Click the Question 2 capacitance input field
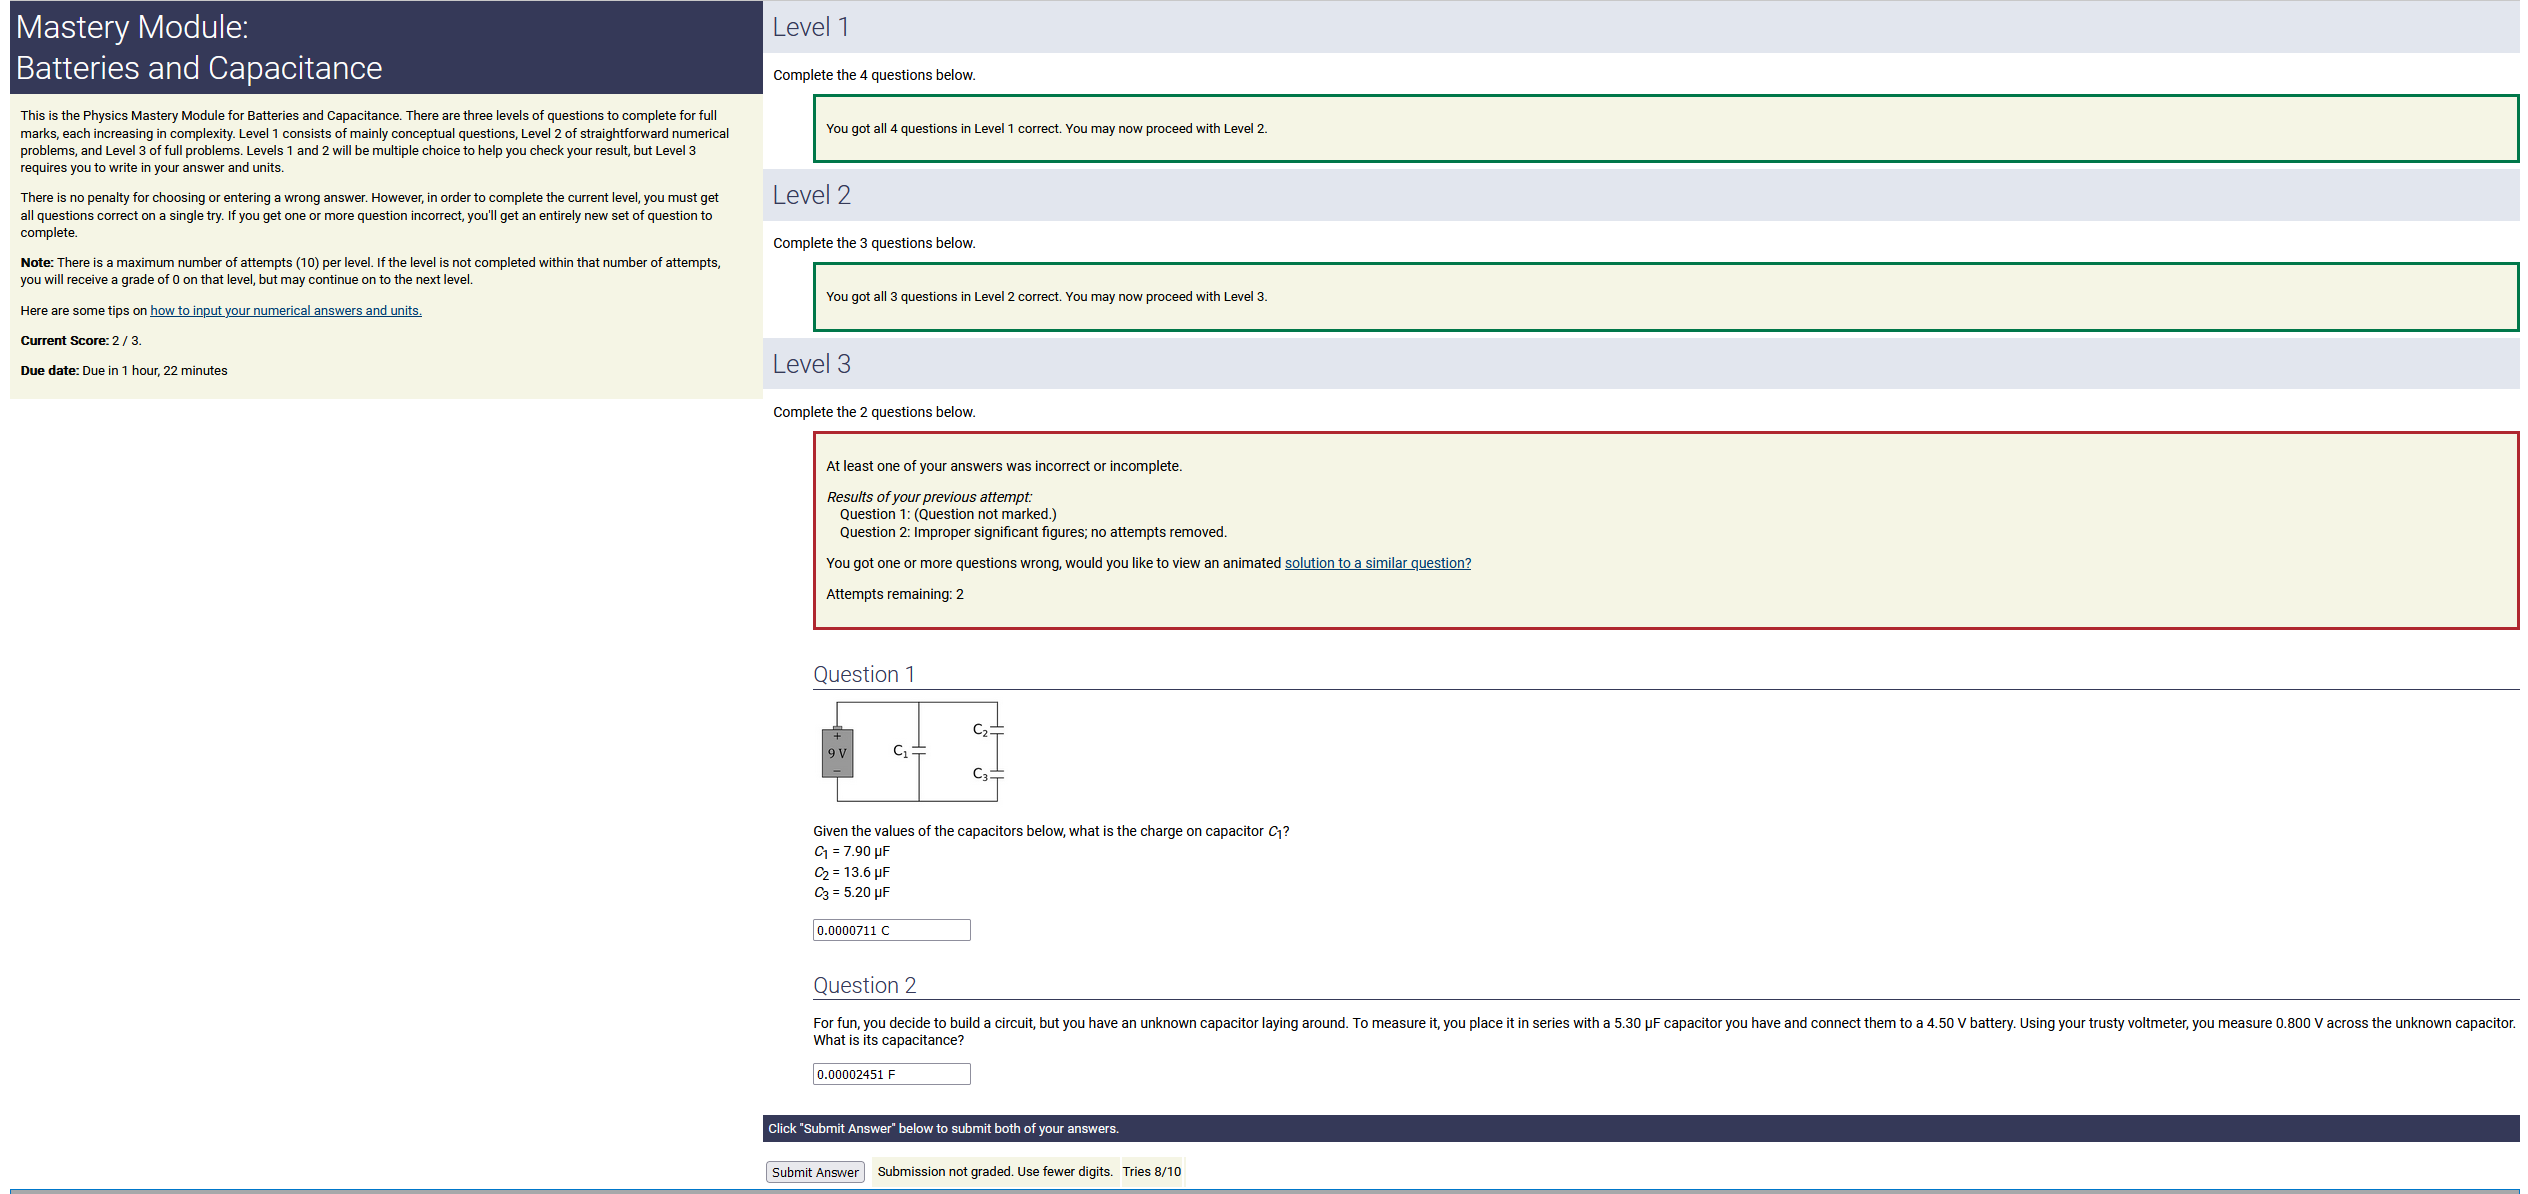The image size is (2528, 1194). tap(890, 1074)
